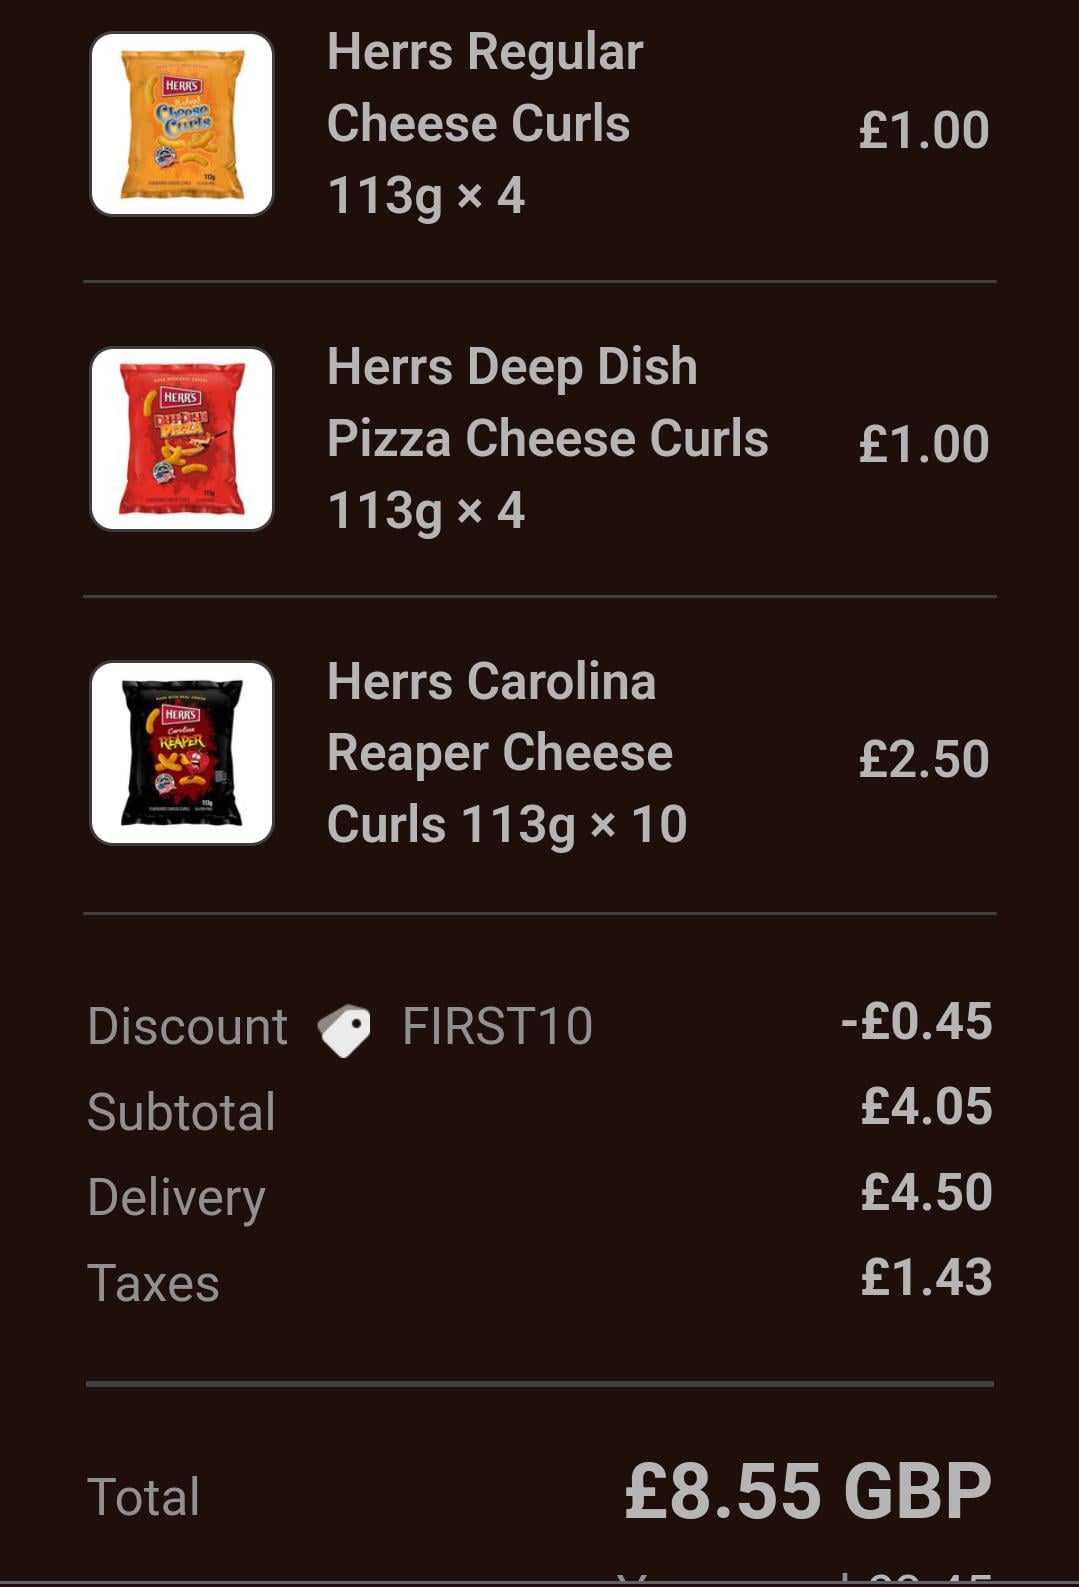Click the Discount label

click(x=188, y=1027)
